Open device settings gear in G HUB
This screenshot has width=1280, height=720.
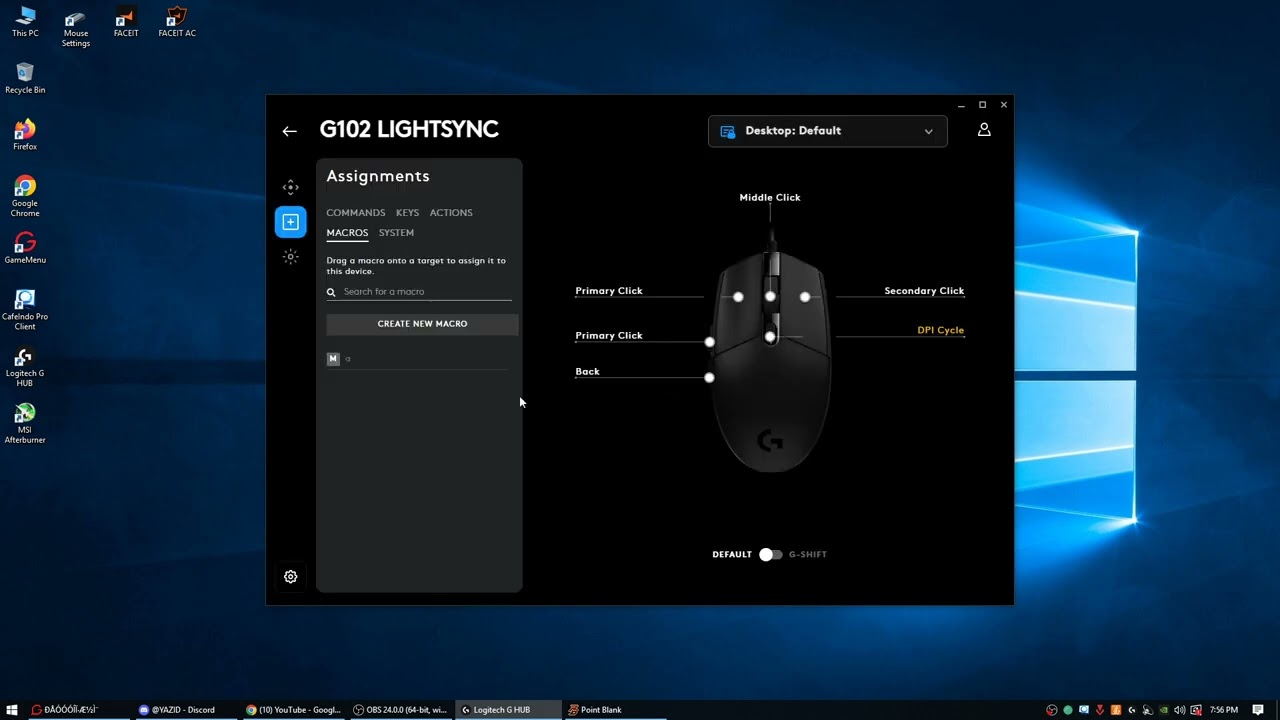290,577
